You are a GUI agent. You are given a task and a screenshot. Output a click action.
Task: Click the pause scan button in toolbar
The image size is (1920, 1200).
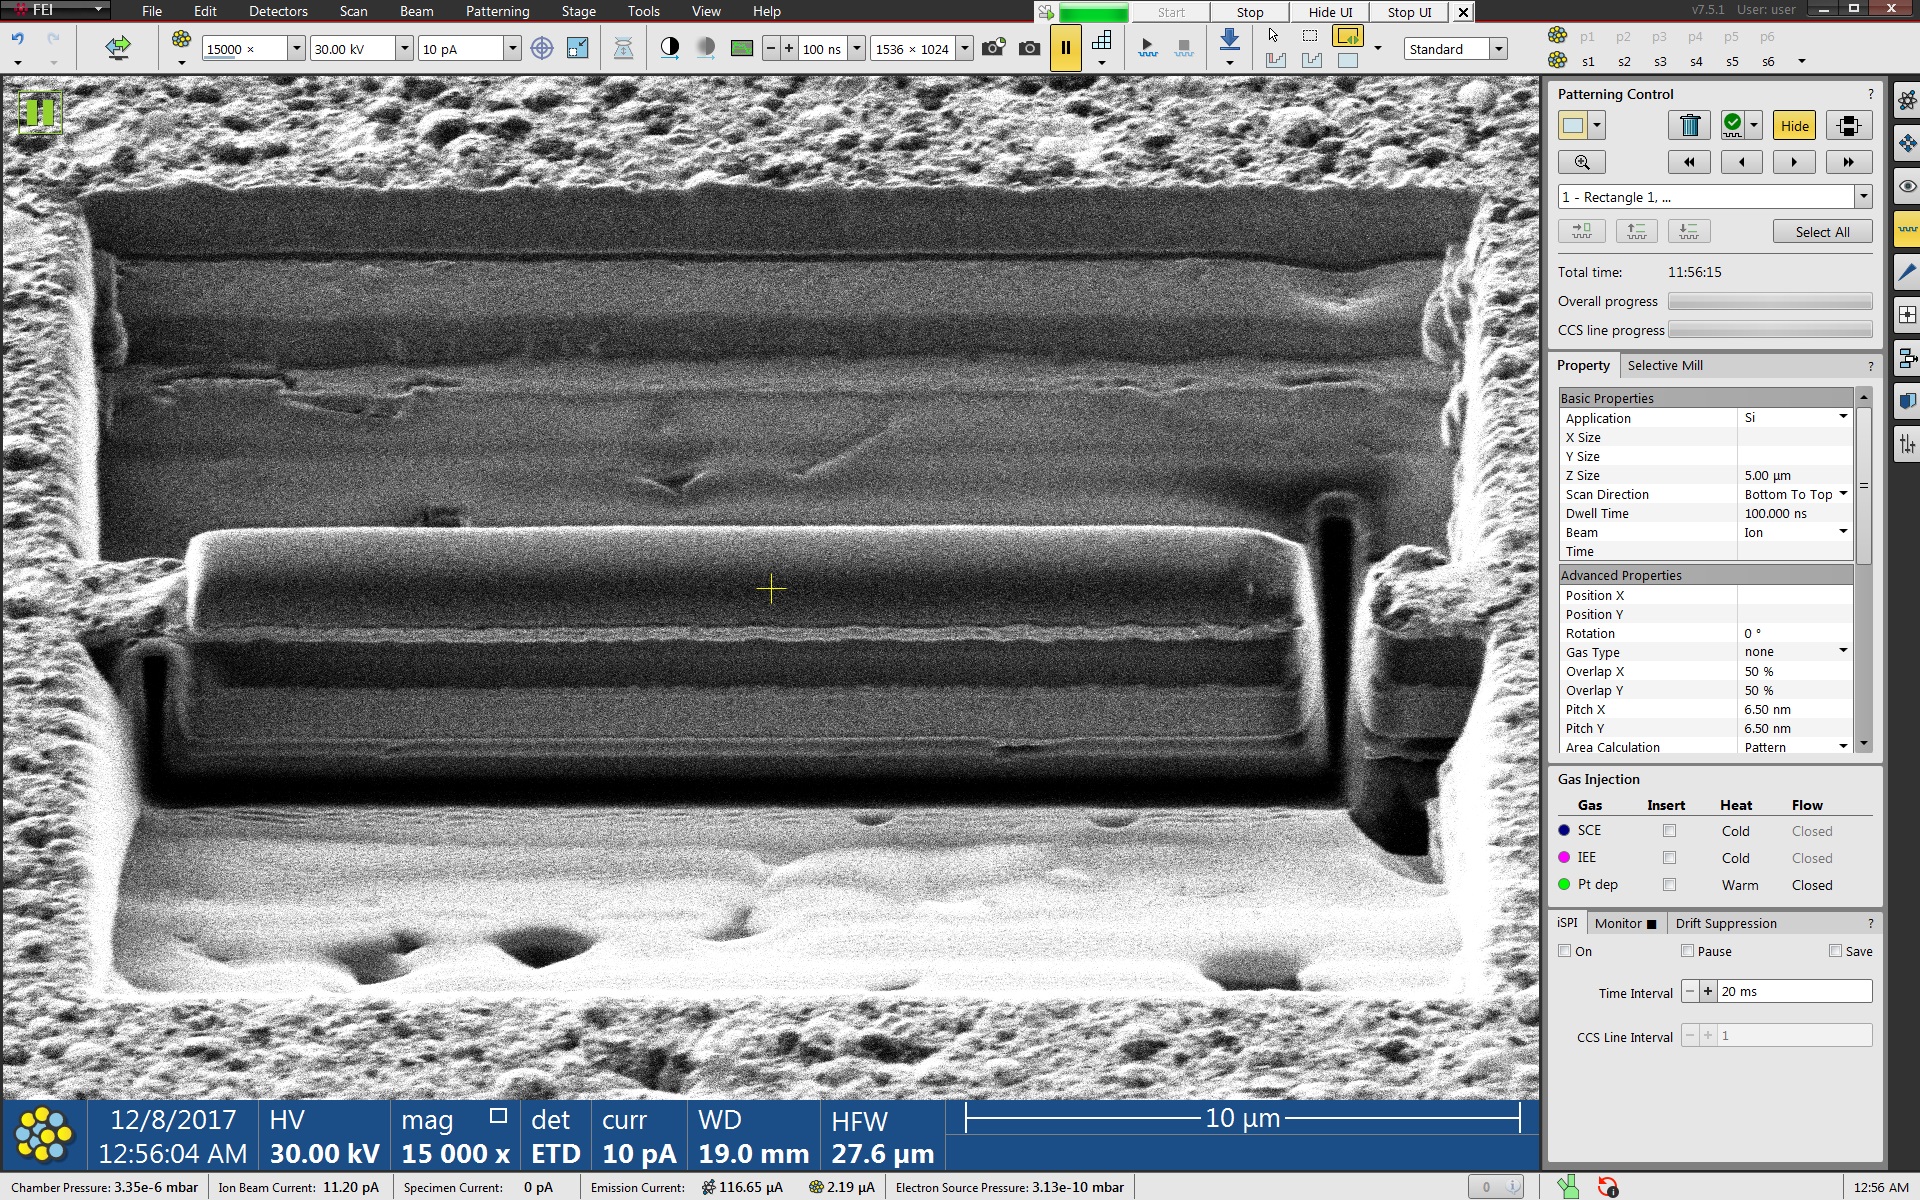point(1065,48)
